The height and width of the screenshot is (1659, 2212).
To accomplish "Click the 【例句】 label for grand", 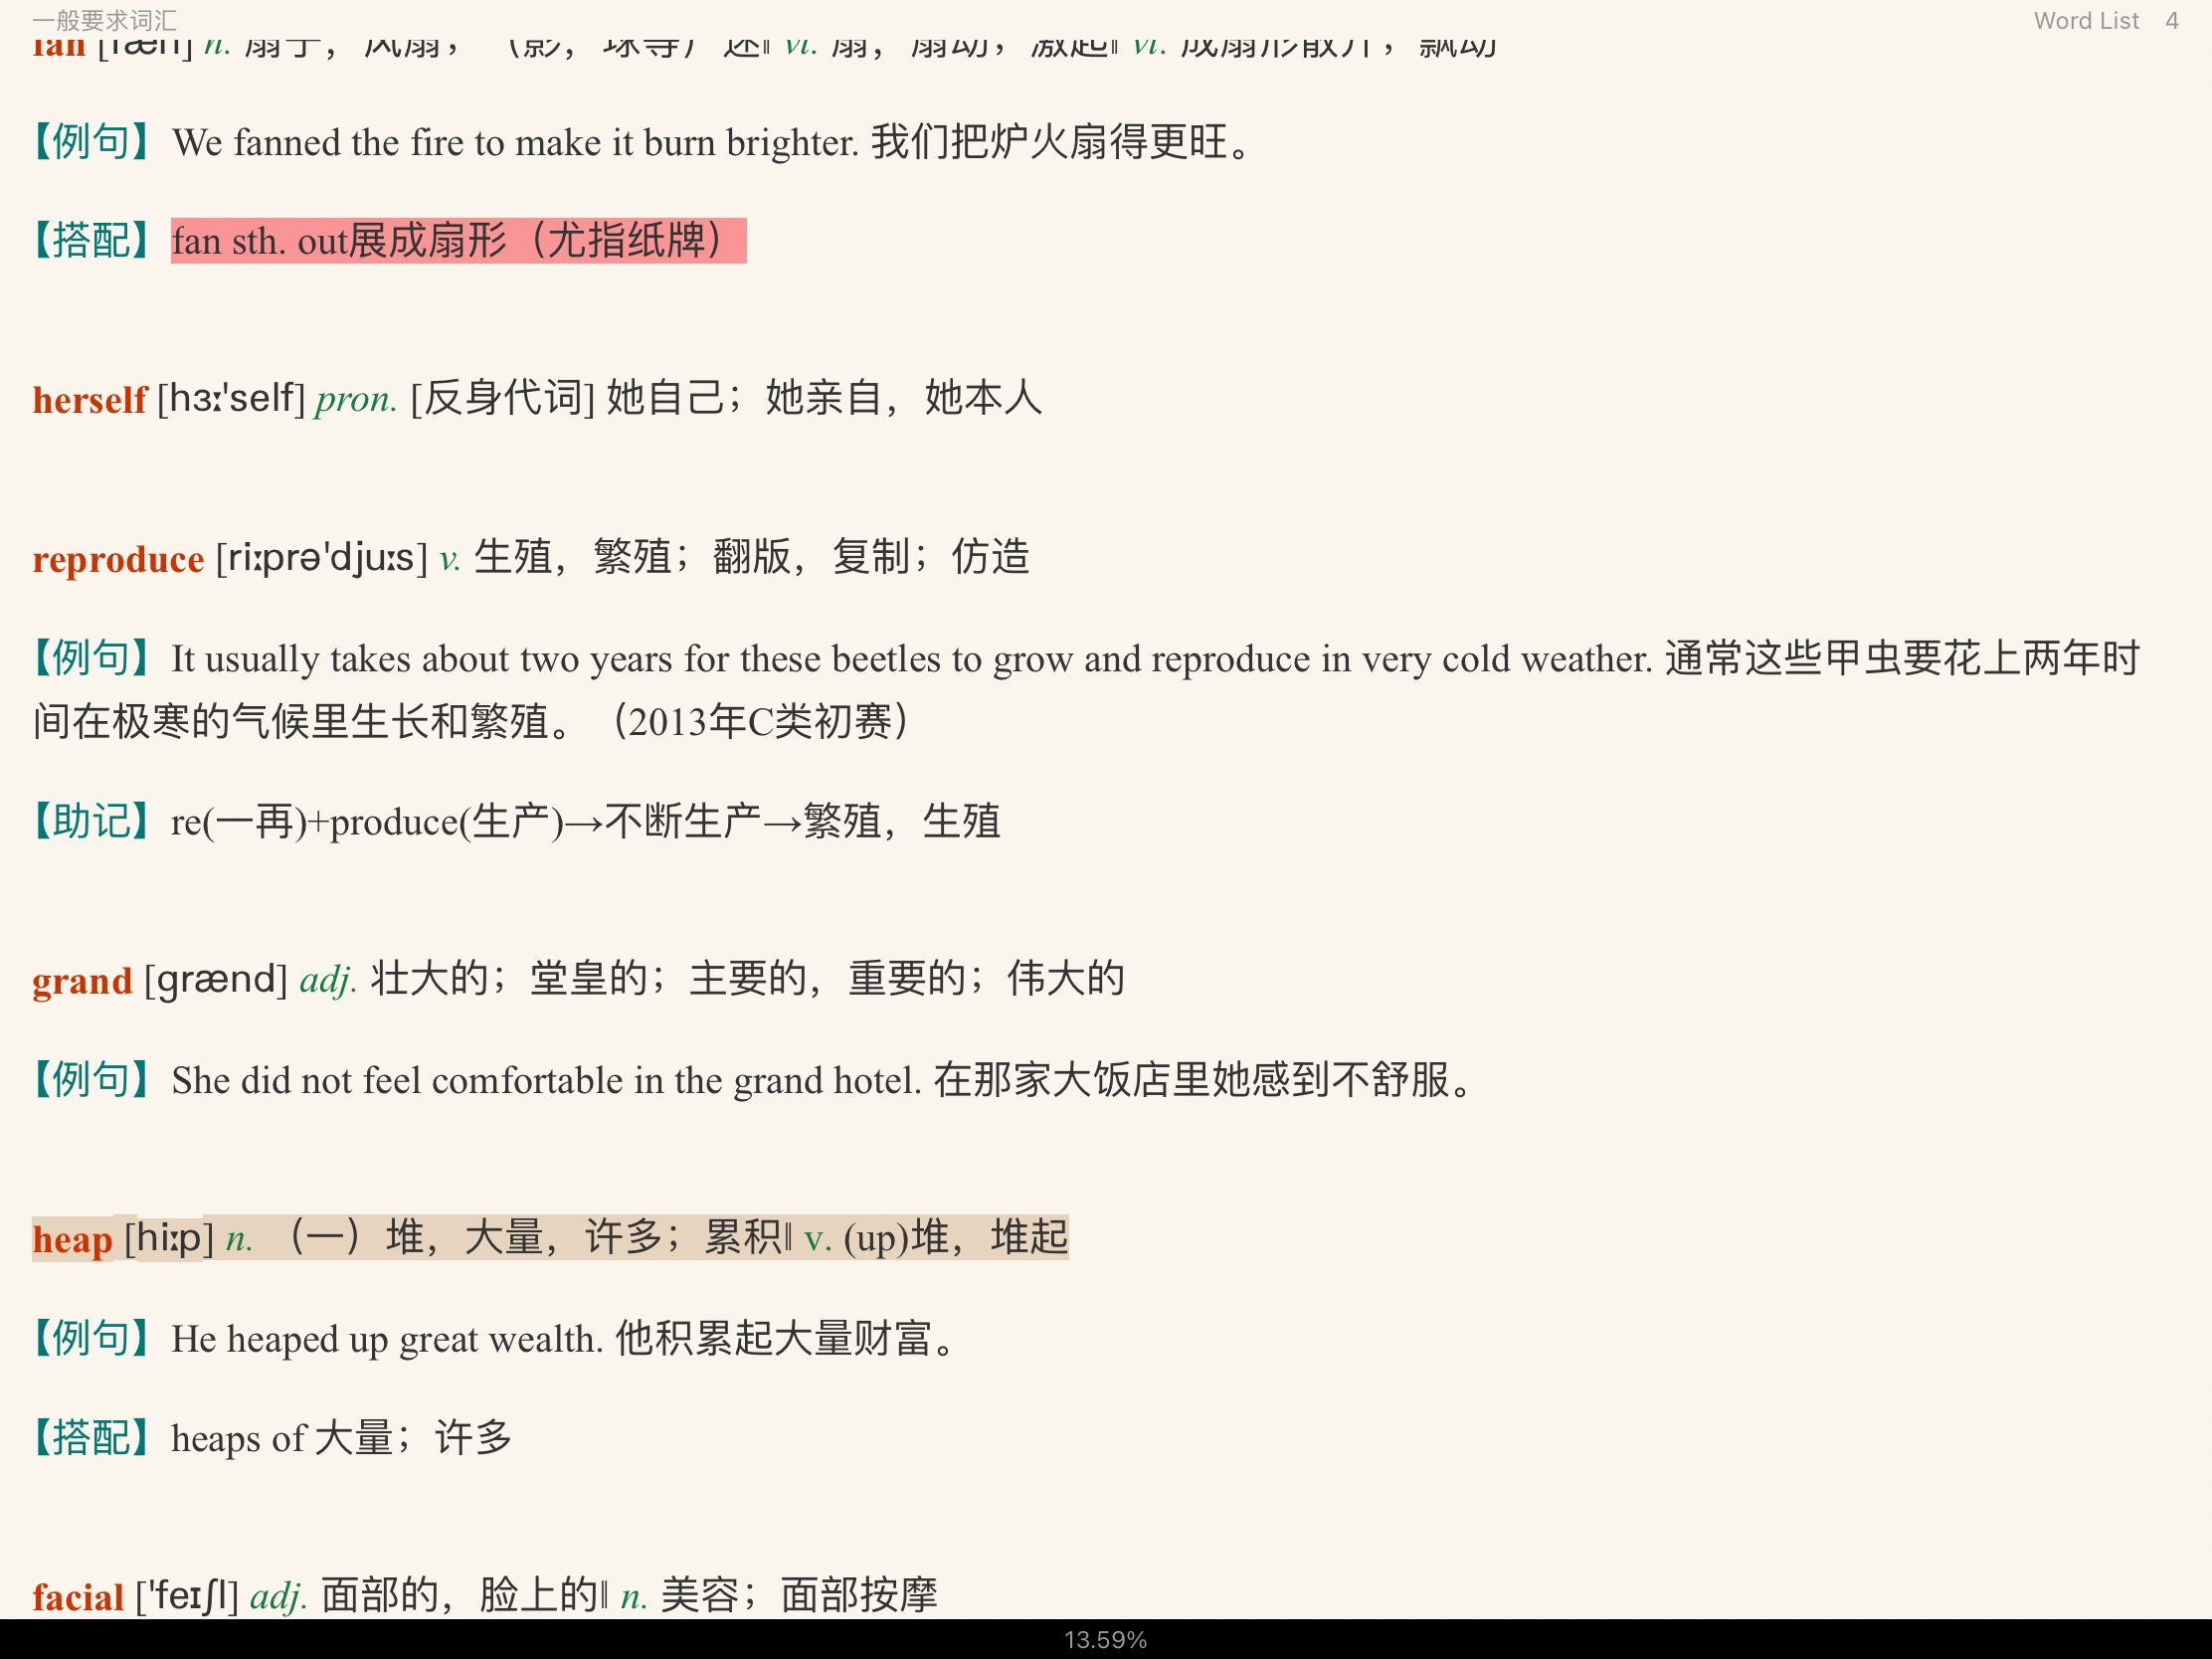I will (x=91, y=1080).
